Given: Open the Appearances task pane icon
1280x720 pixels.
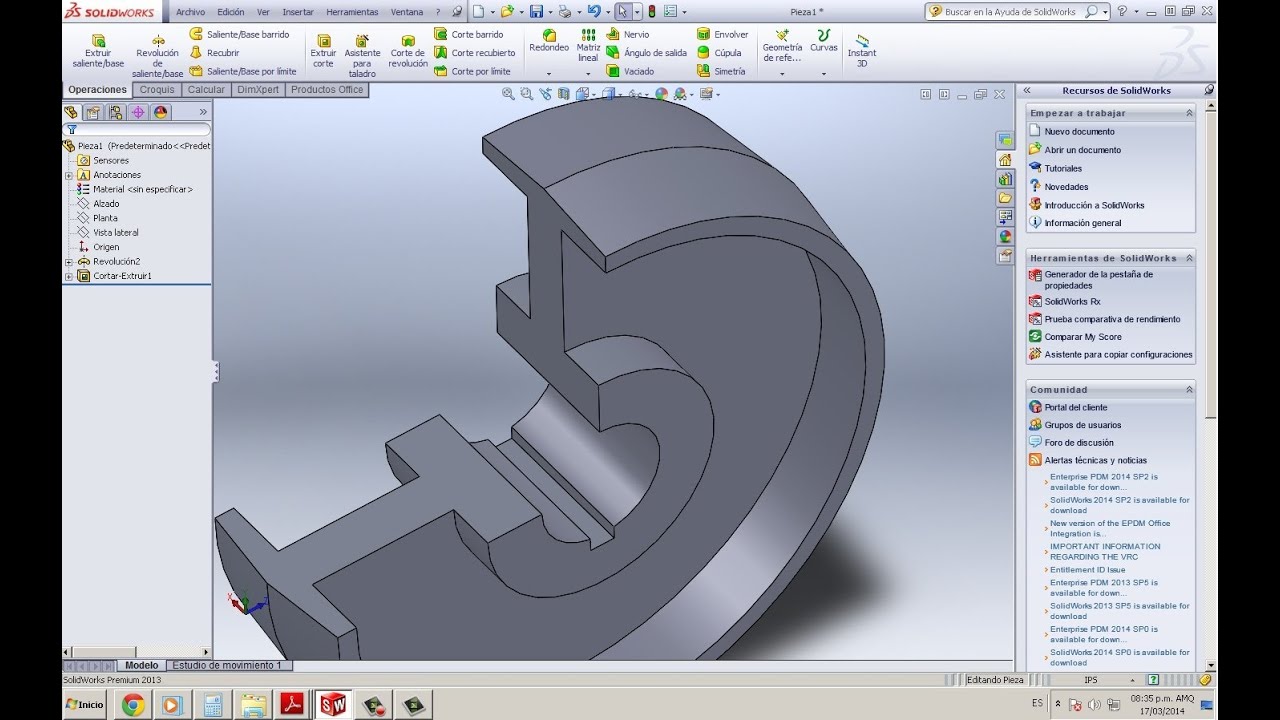Looking at the screenshot, I should point(1005,236).
